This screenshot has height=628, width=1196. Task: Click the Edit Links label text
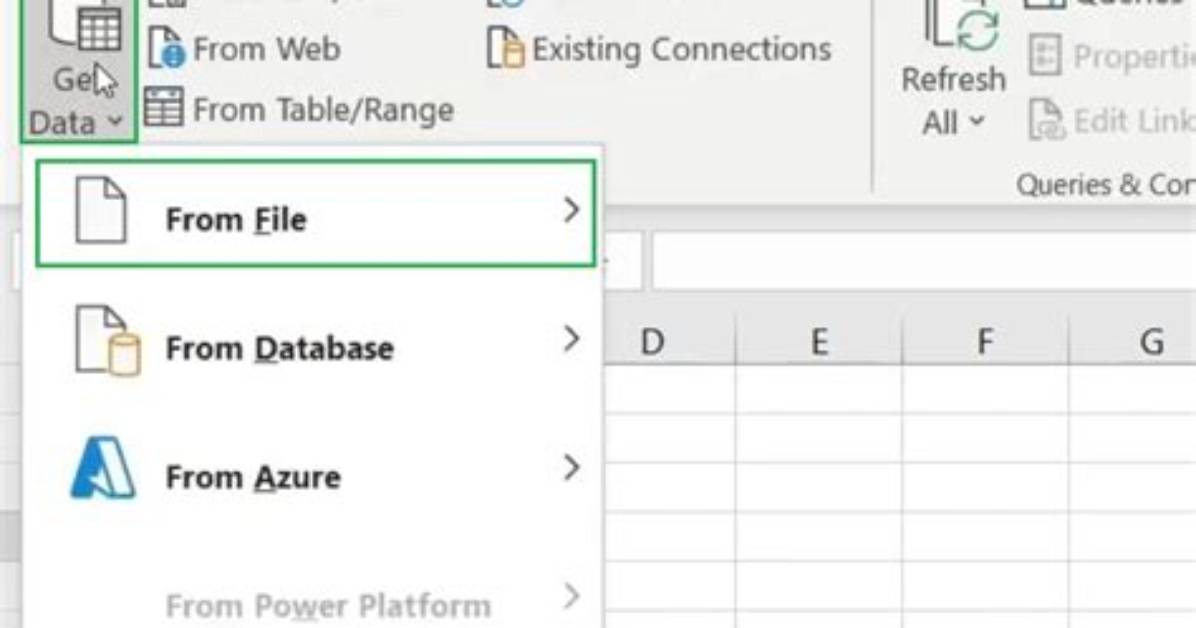point(1133,121)
